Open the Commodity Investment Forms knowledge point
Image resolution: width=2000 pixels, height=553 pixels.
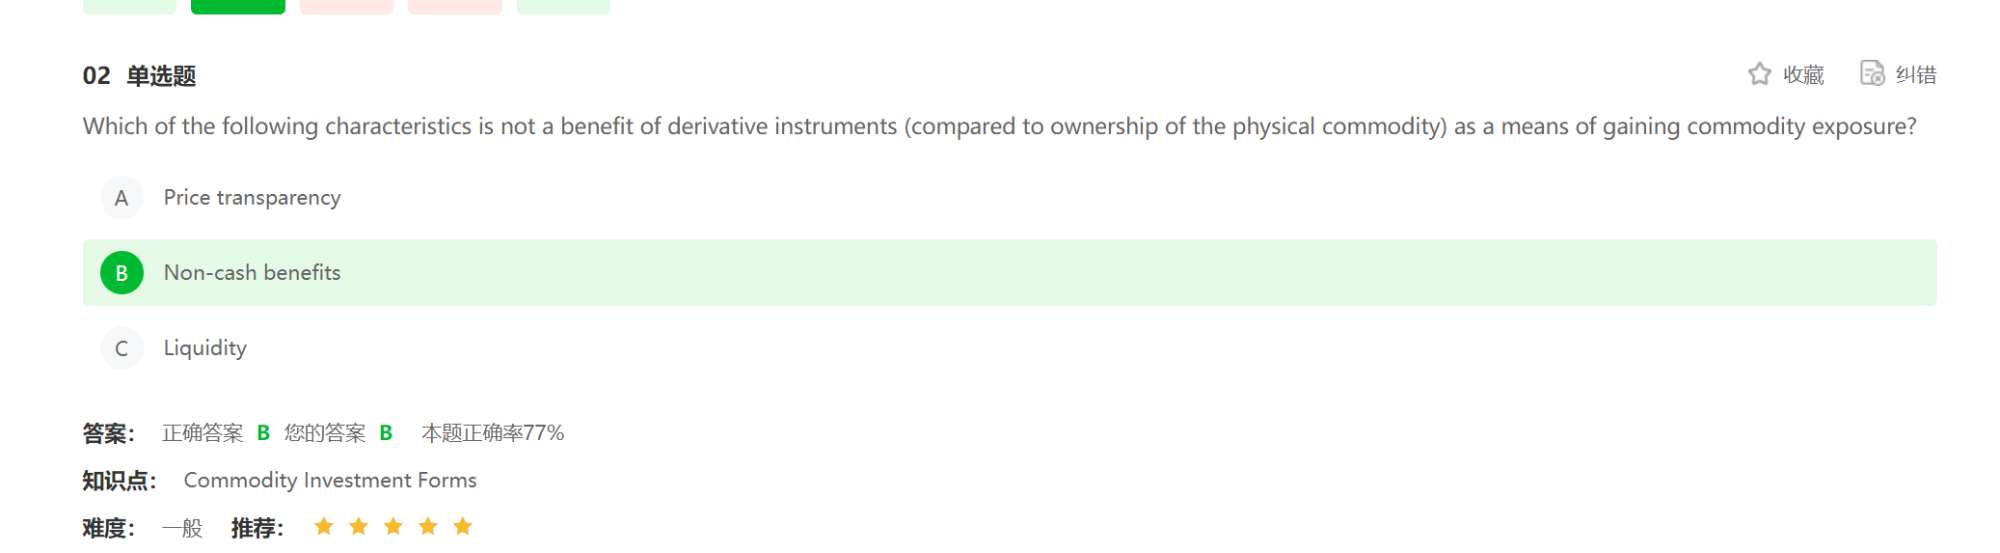click(330, 480)
